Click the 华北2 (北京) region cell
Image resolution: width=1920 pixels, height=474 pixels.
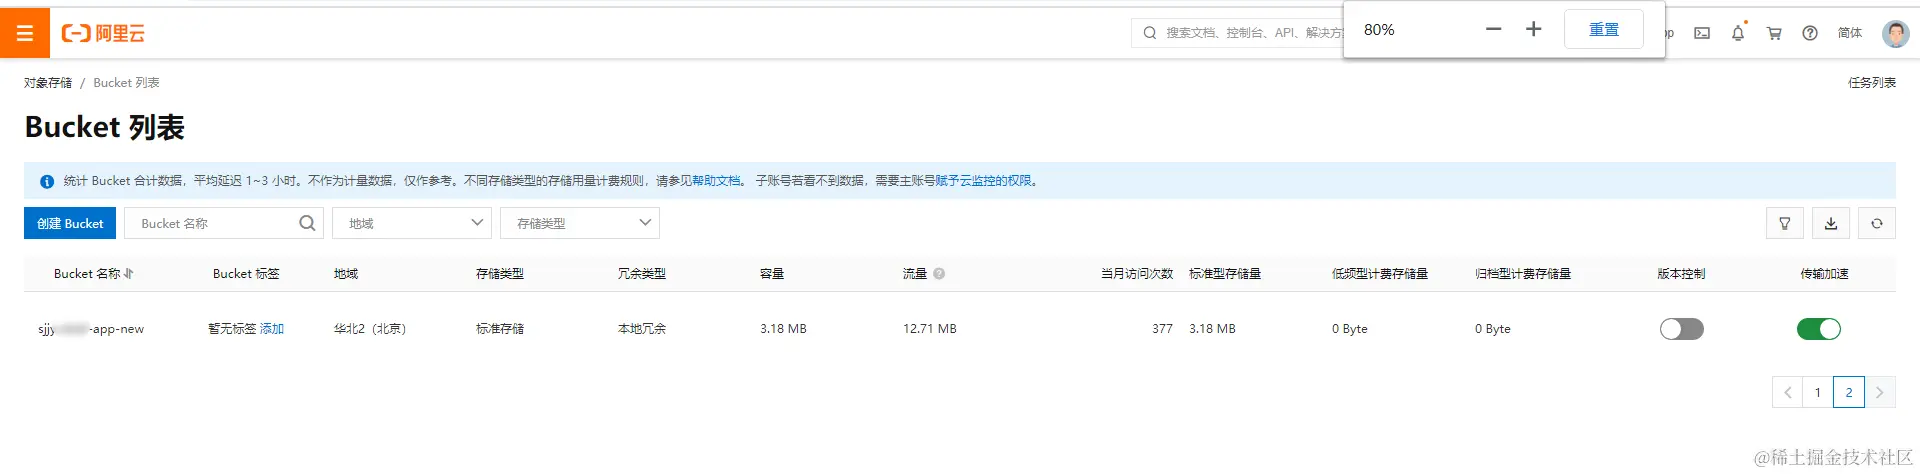click(370, 329)
